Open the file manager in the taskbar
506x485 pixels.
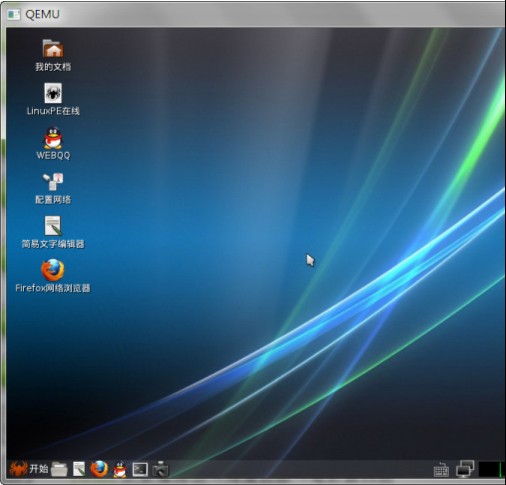coord(59,469)
